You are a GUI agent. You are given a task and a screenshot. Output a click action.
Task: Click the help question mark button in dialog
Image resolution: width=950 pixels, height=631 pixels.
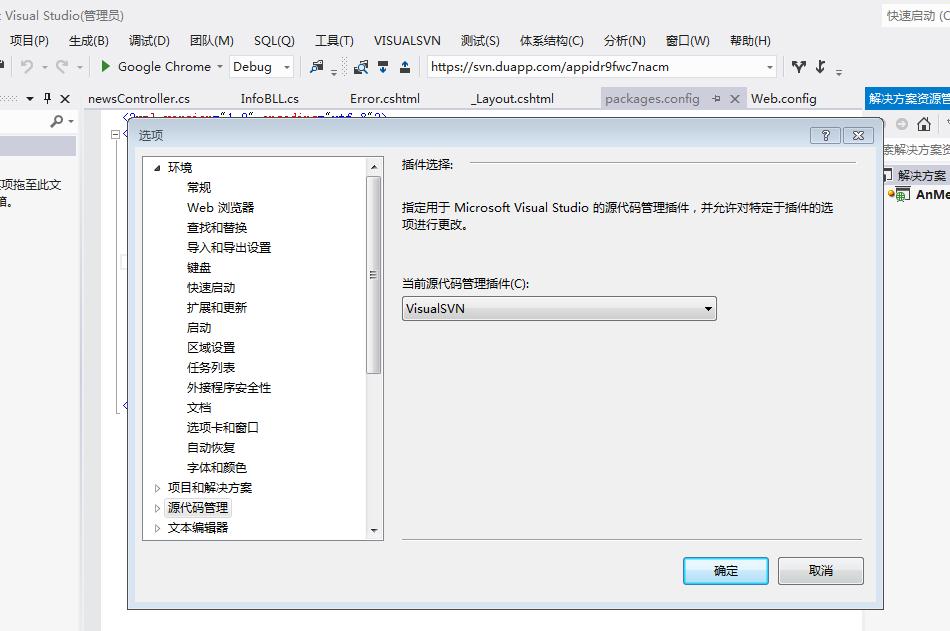825,135
